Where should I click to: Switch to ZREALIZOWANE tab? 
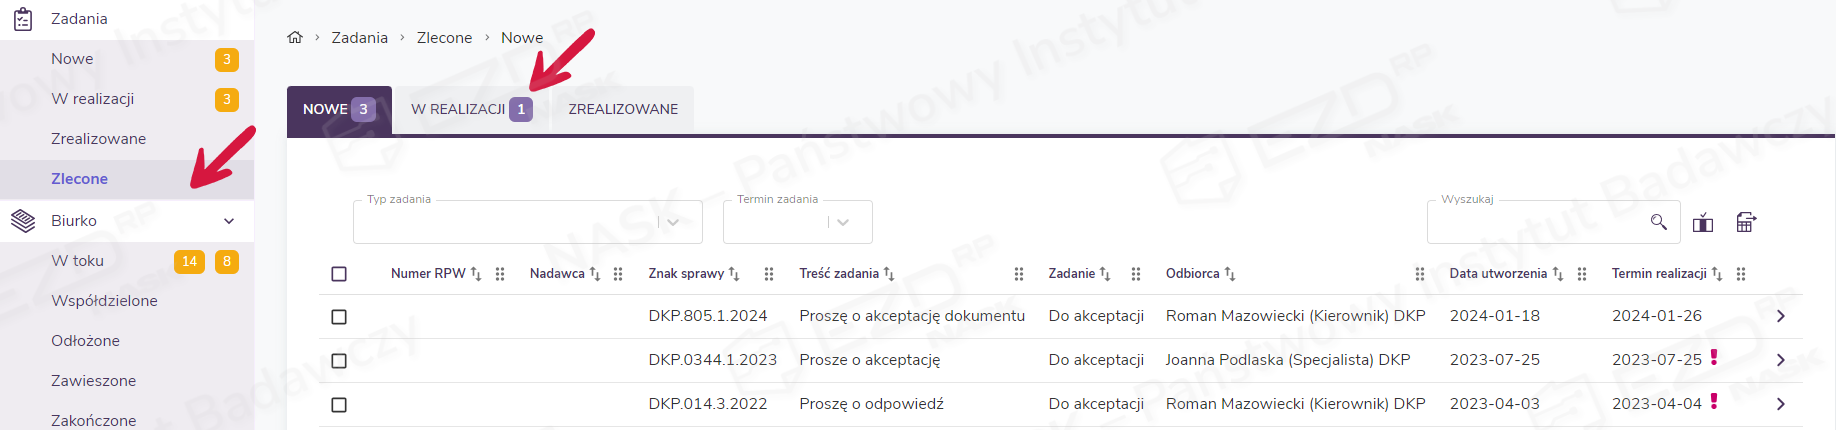click(623, 109)
